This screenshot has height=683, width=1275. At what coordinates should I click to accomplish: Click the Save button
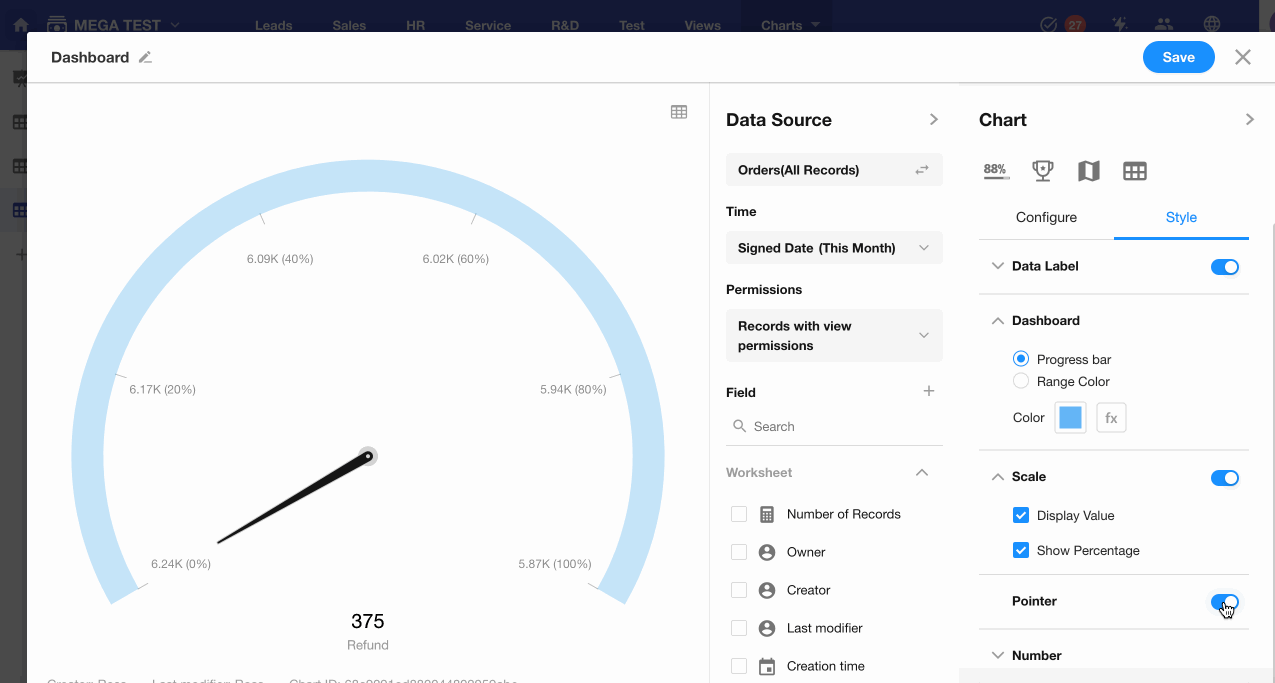1178,58
